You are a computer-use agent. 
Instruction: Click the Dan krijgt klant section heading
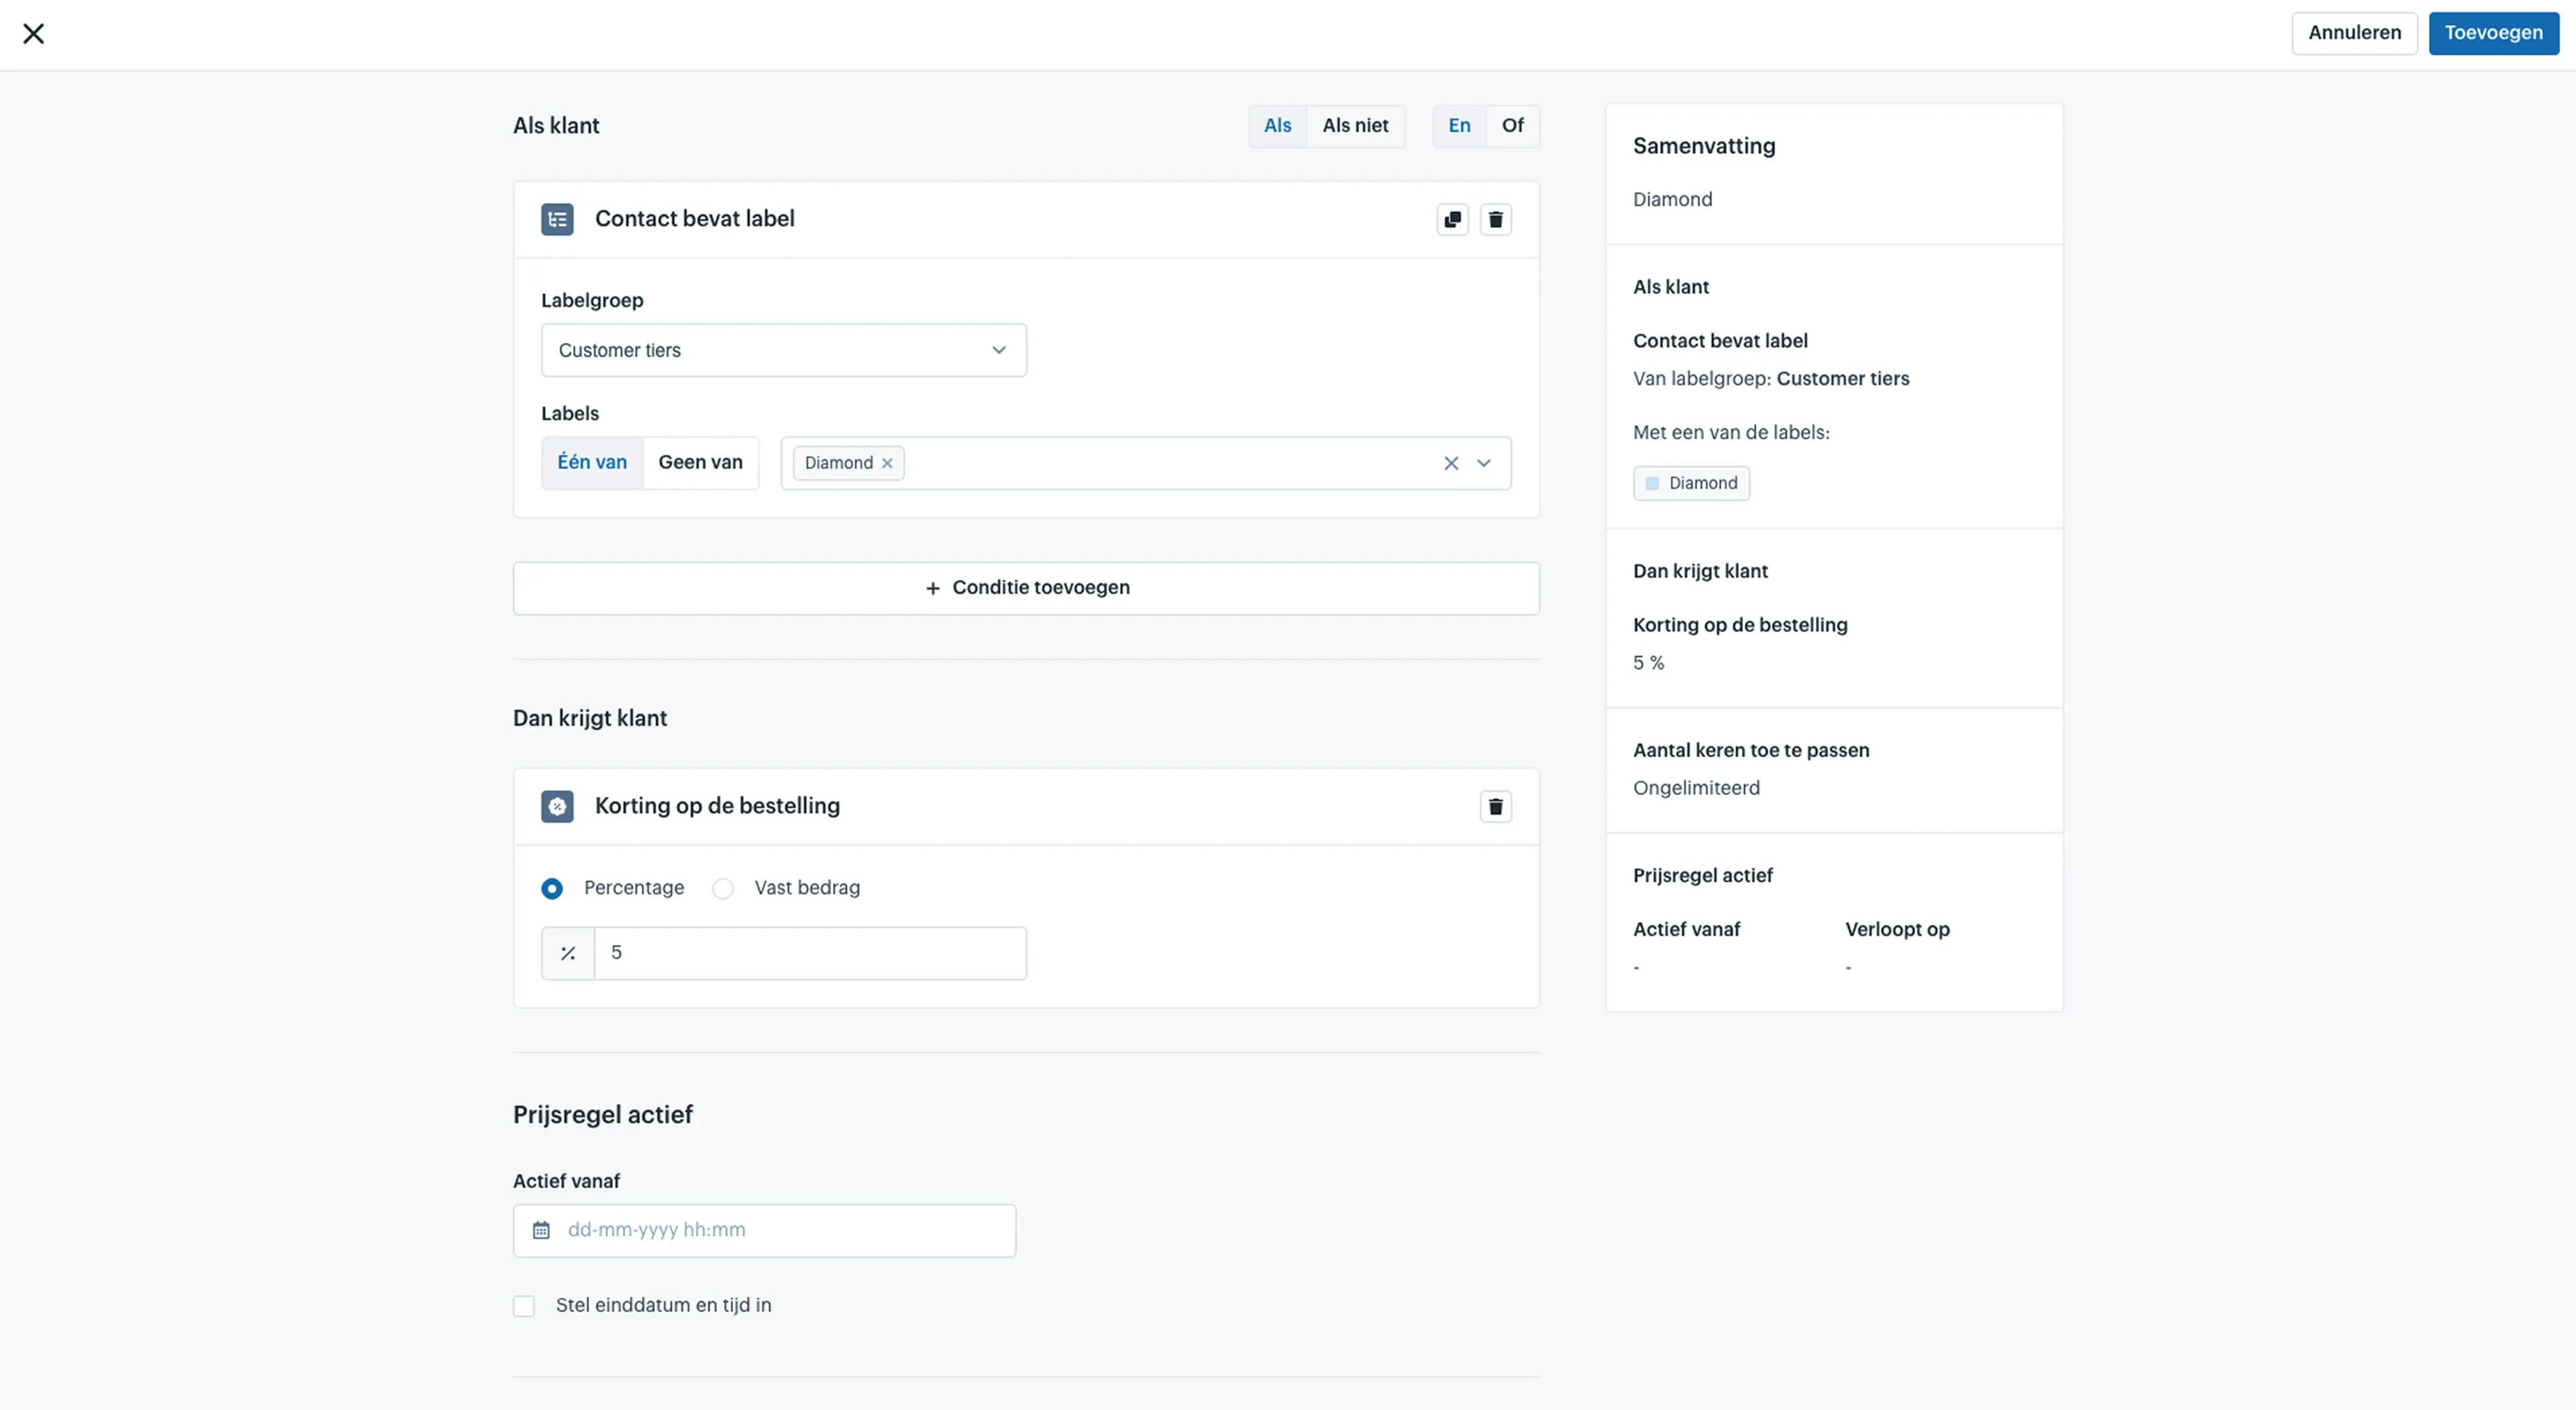coord(589,719)
